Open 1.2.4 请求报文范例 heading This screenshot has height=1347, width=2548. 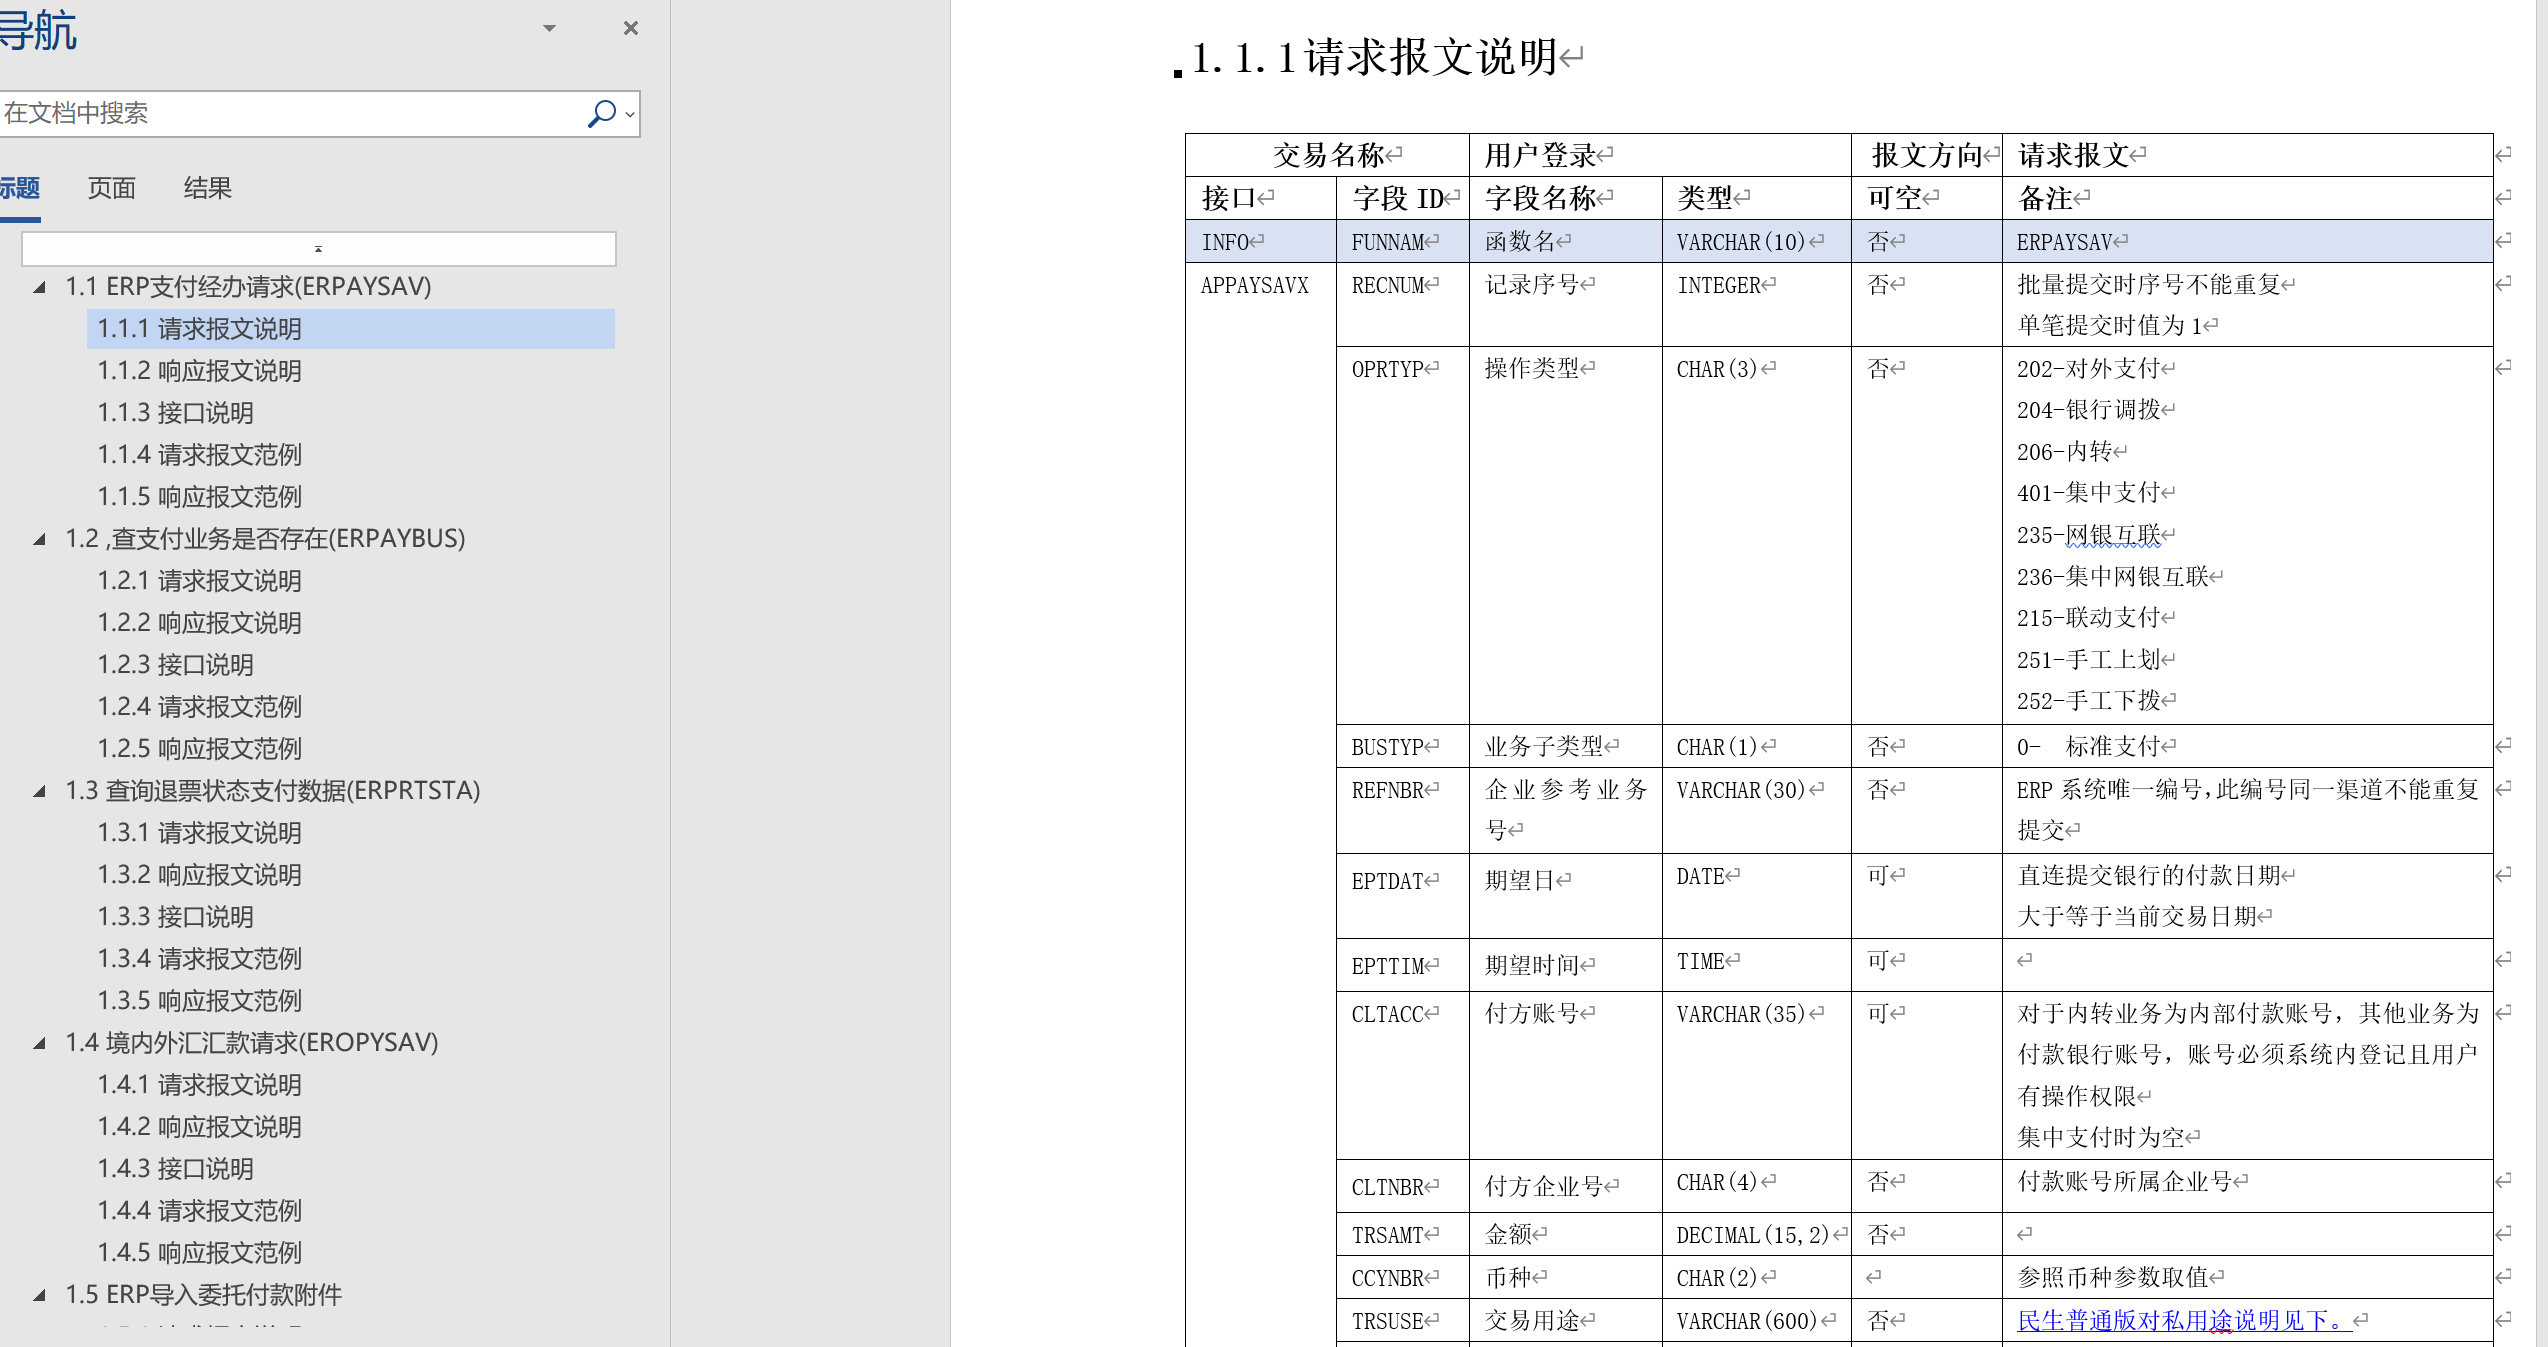tap(199, 707)
